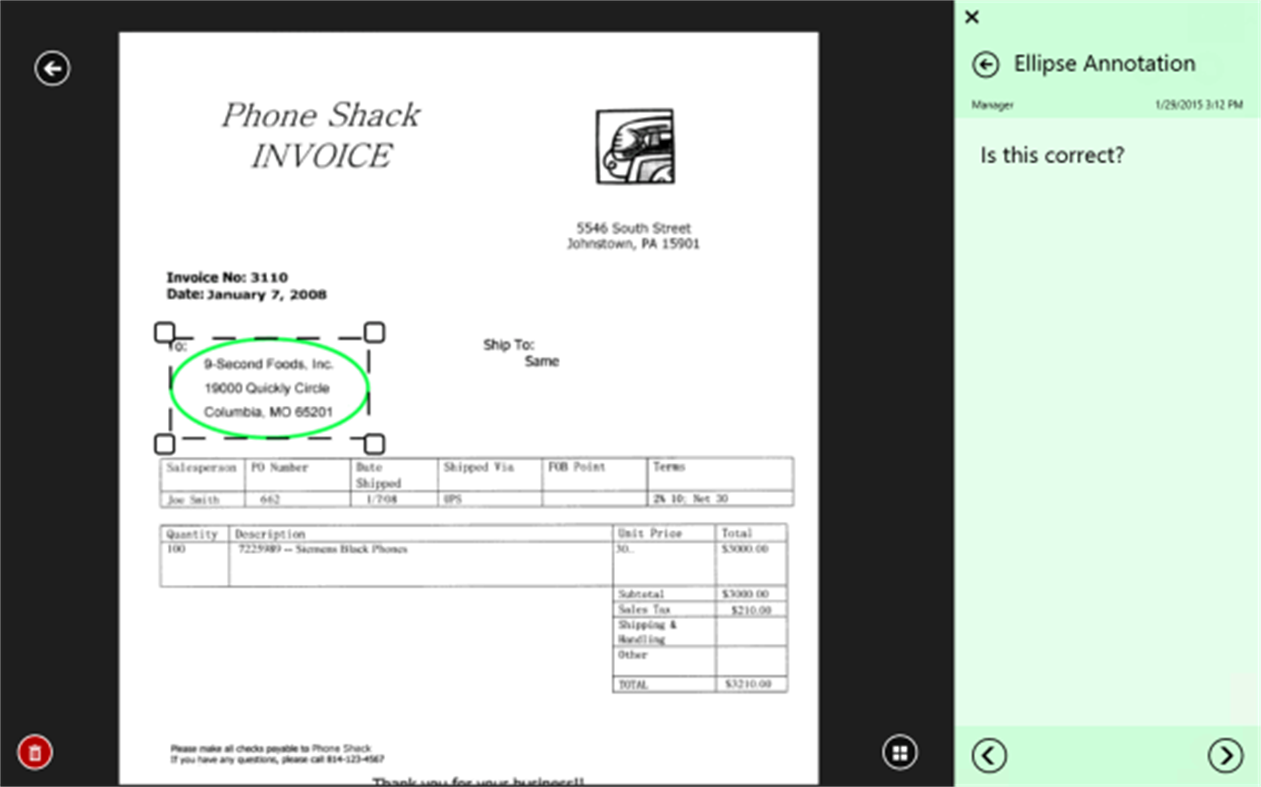Click '9-Second Foods, Inc.' text

coord(269,365)
